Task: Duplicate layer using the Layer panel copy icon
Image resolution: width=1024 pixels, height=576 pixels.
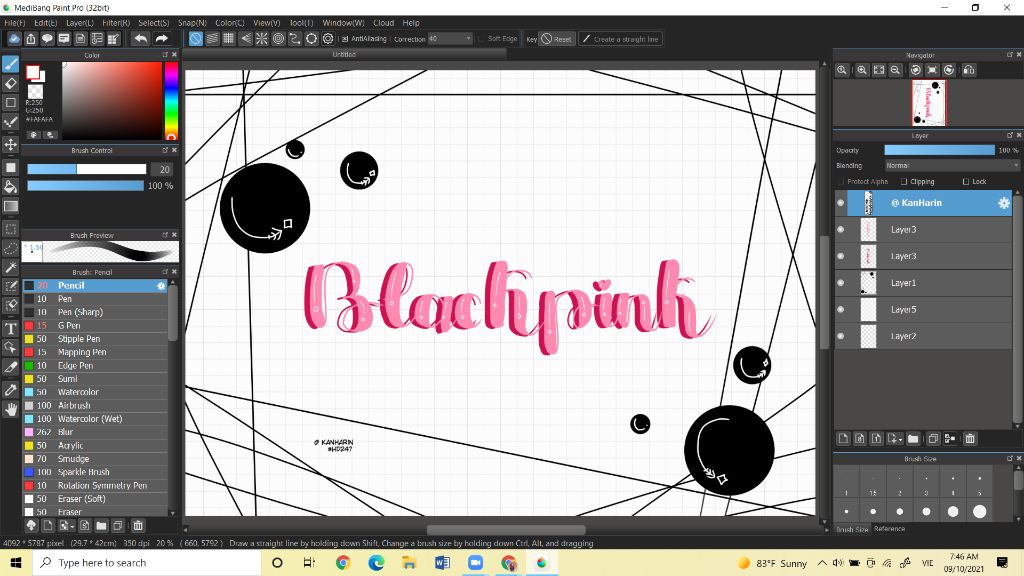Action: [933, 439]
